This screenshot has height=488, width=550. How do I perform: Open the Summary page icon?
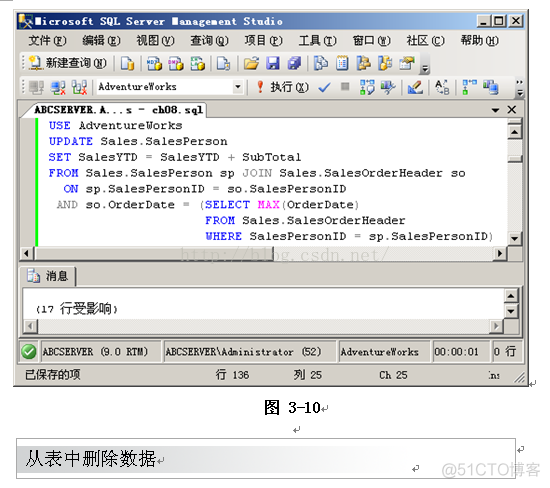tap(342, 63)
